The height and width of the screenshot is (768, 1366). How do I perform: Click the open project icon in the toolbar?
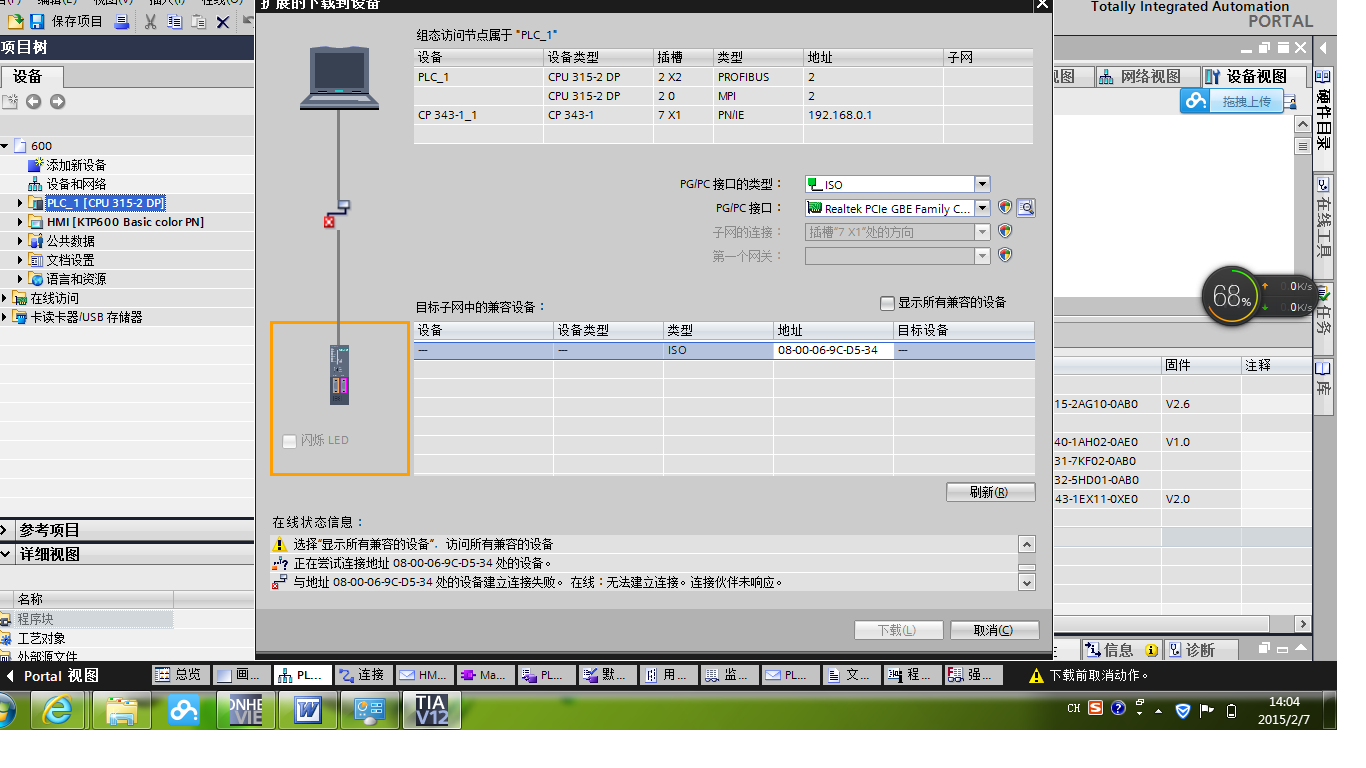pyautogui.click(x=16, y=21)
